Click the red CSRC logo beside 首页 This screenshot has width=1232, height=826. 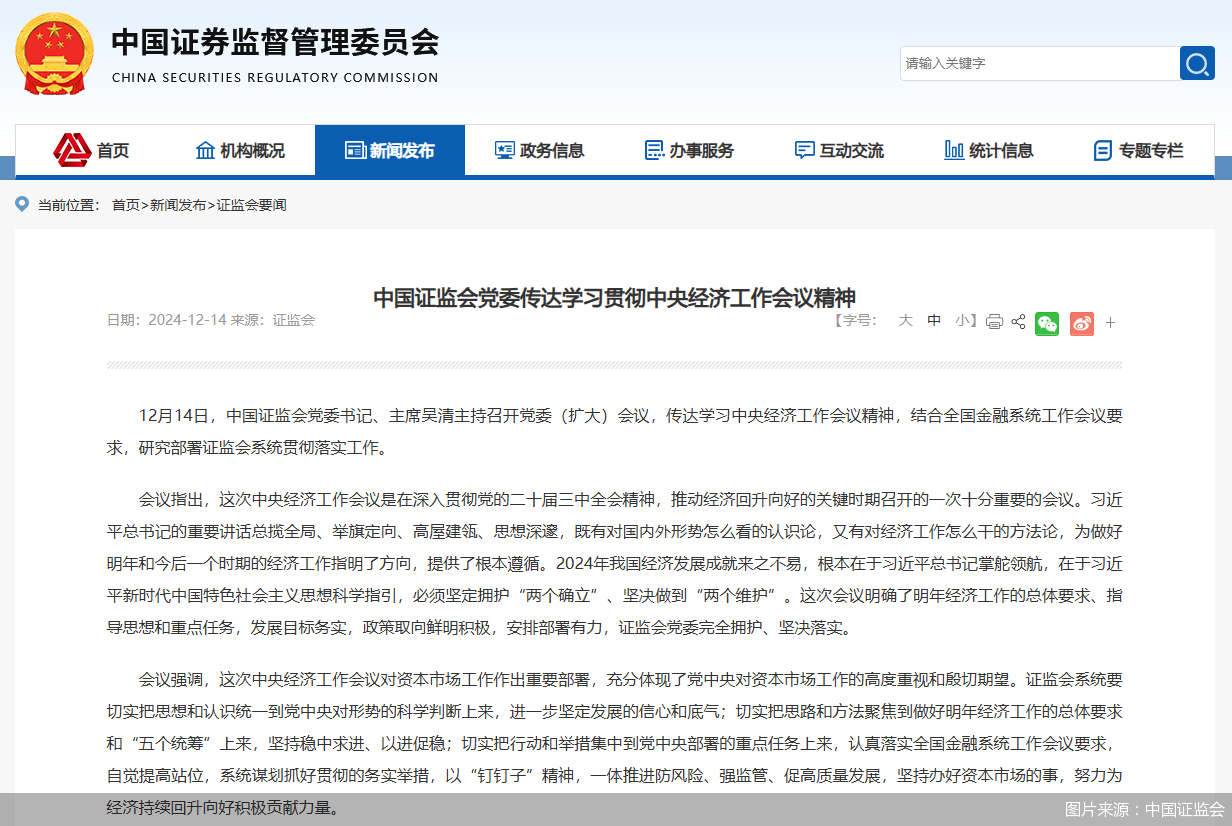72,150
